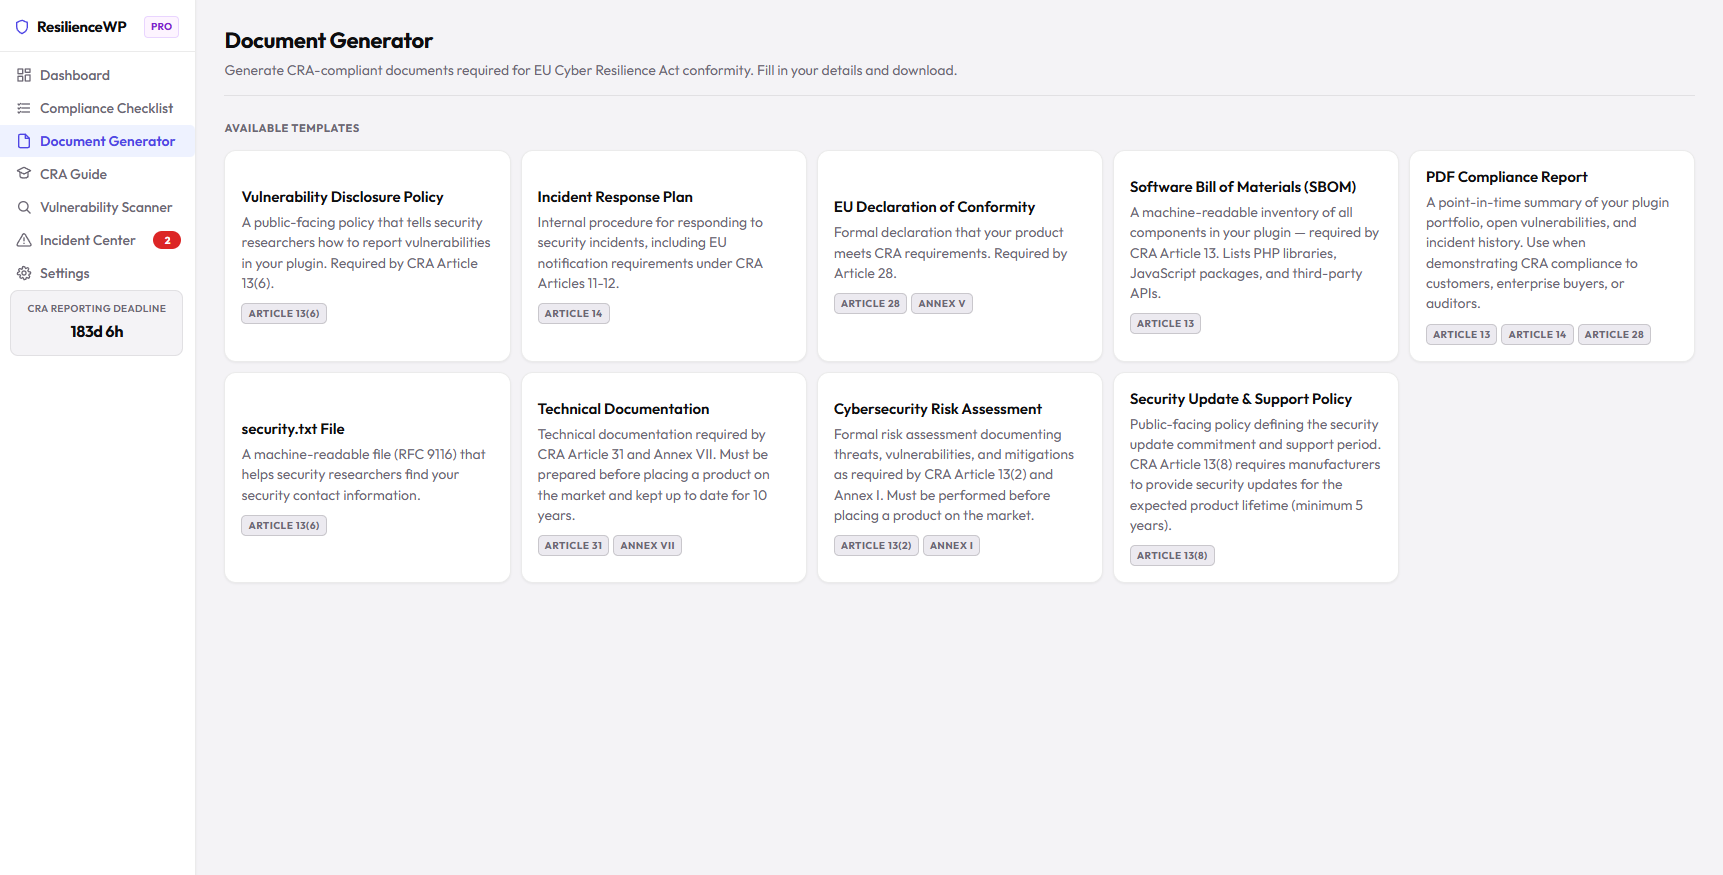The height and width of the screenshot is (875, 1723).
Task: Click the 183d 6h countdown value
Action: (97, 332)
